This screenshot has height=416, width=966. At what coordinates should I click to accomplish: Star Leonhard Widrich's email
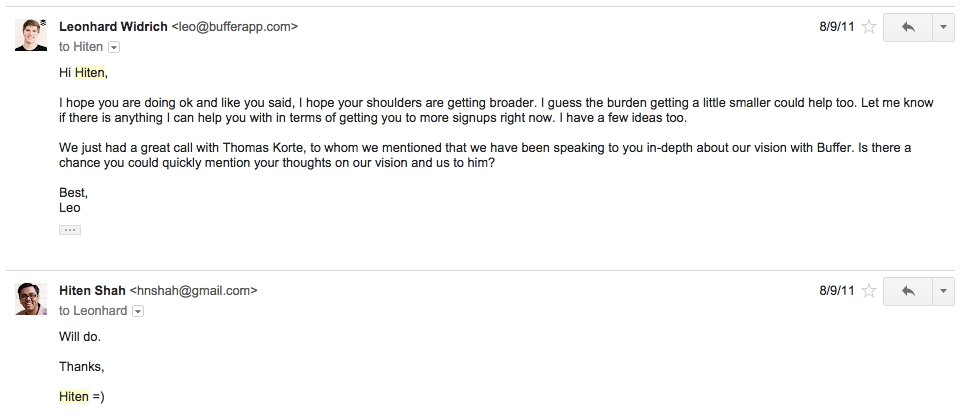coord(869,27)
